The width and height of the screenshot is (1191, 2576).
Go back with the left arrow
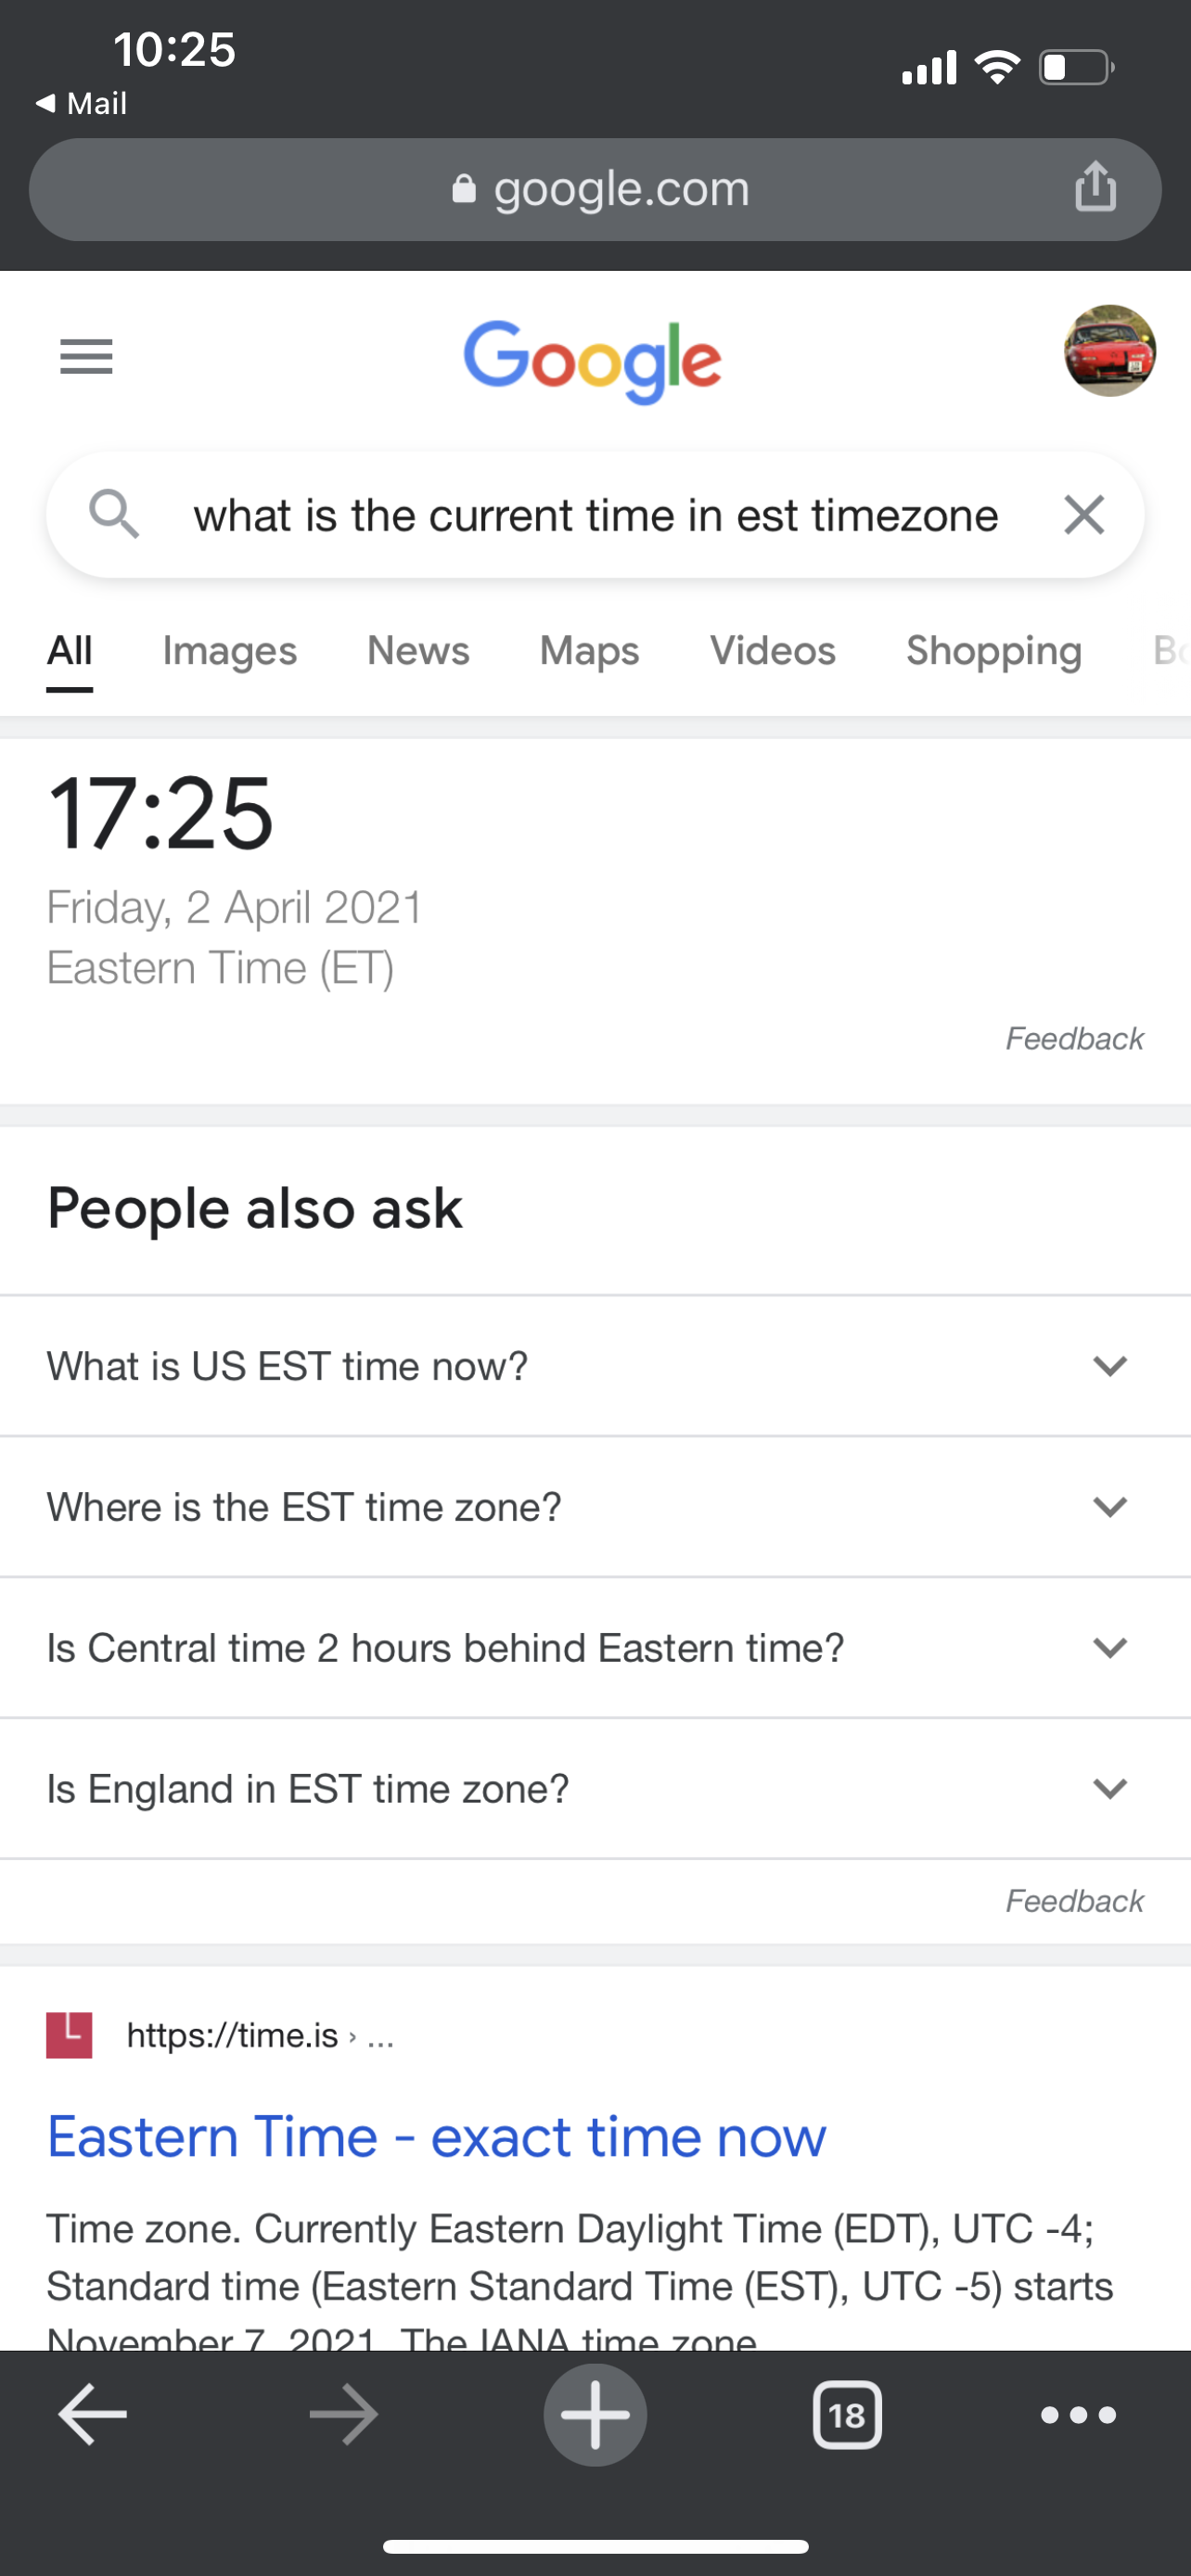(x=93, y=2414)
